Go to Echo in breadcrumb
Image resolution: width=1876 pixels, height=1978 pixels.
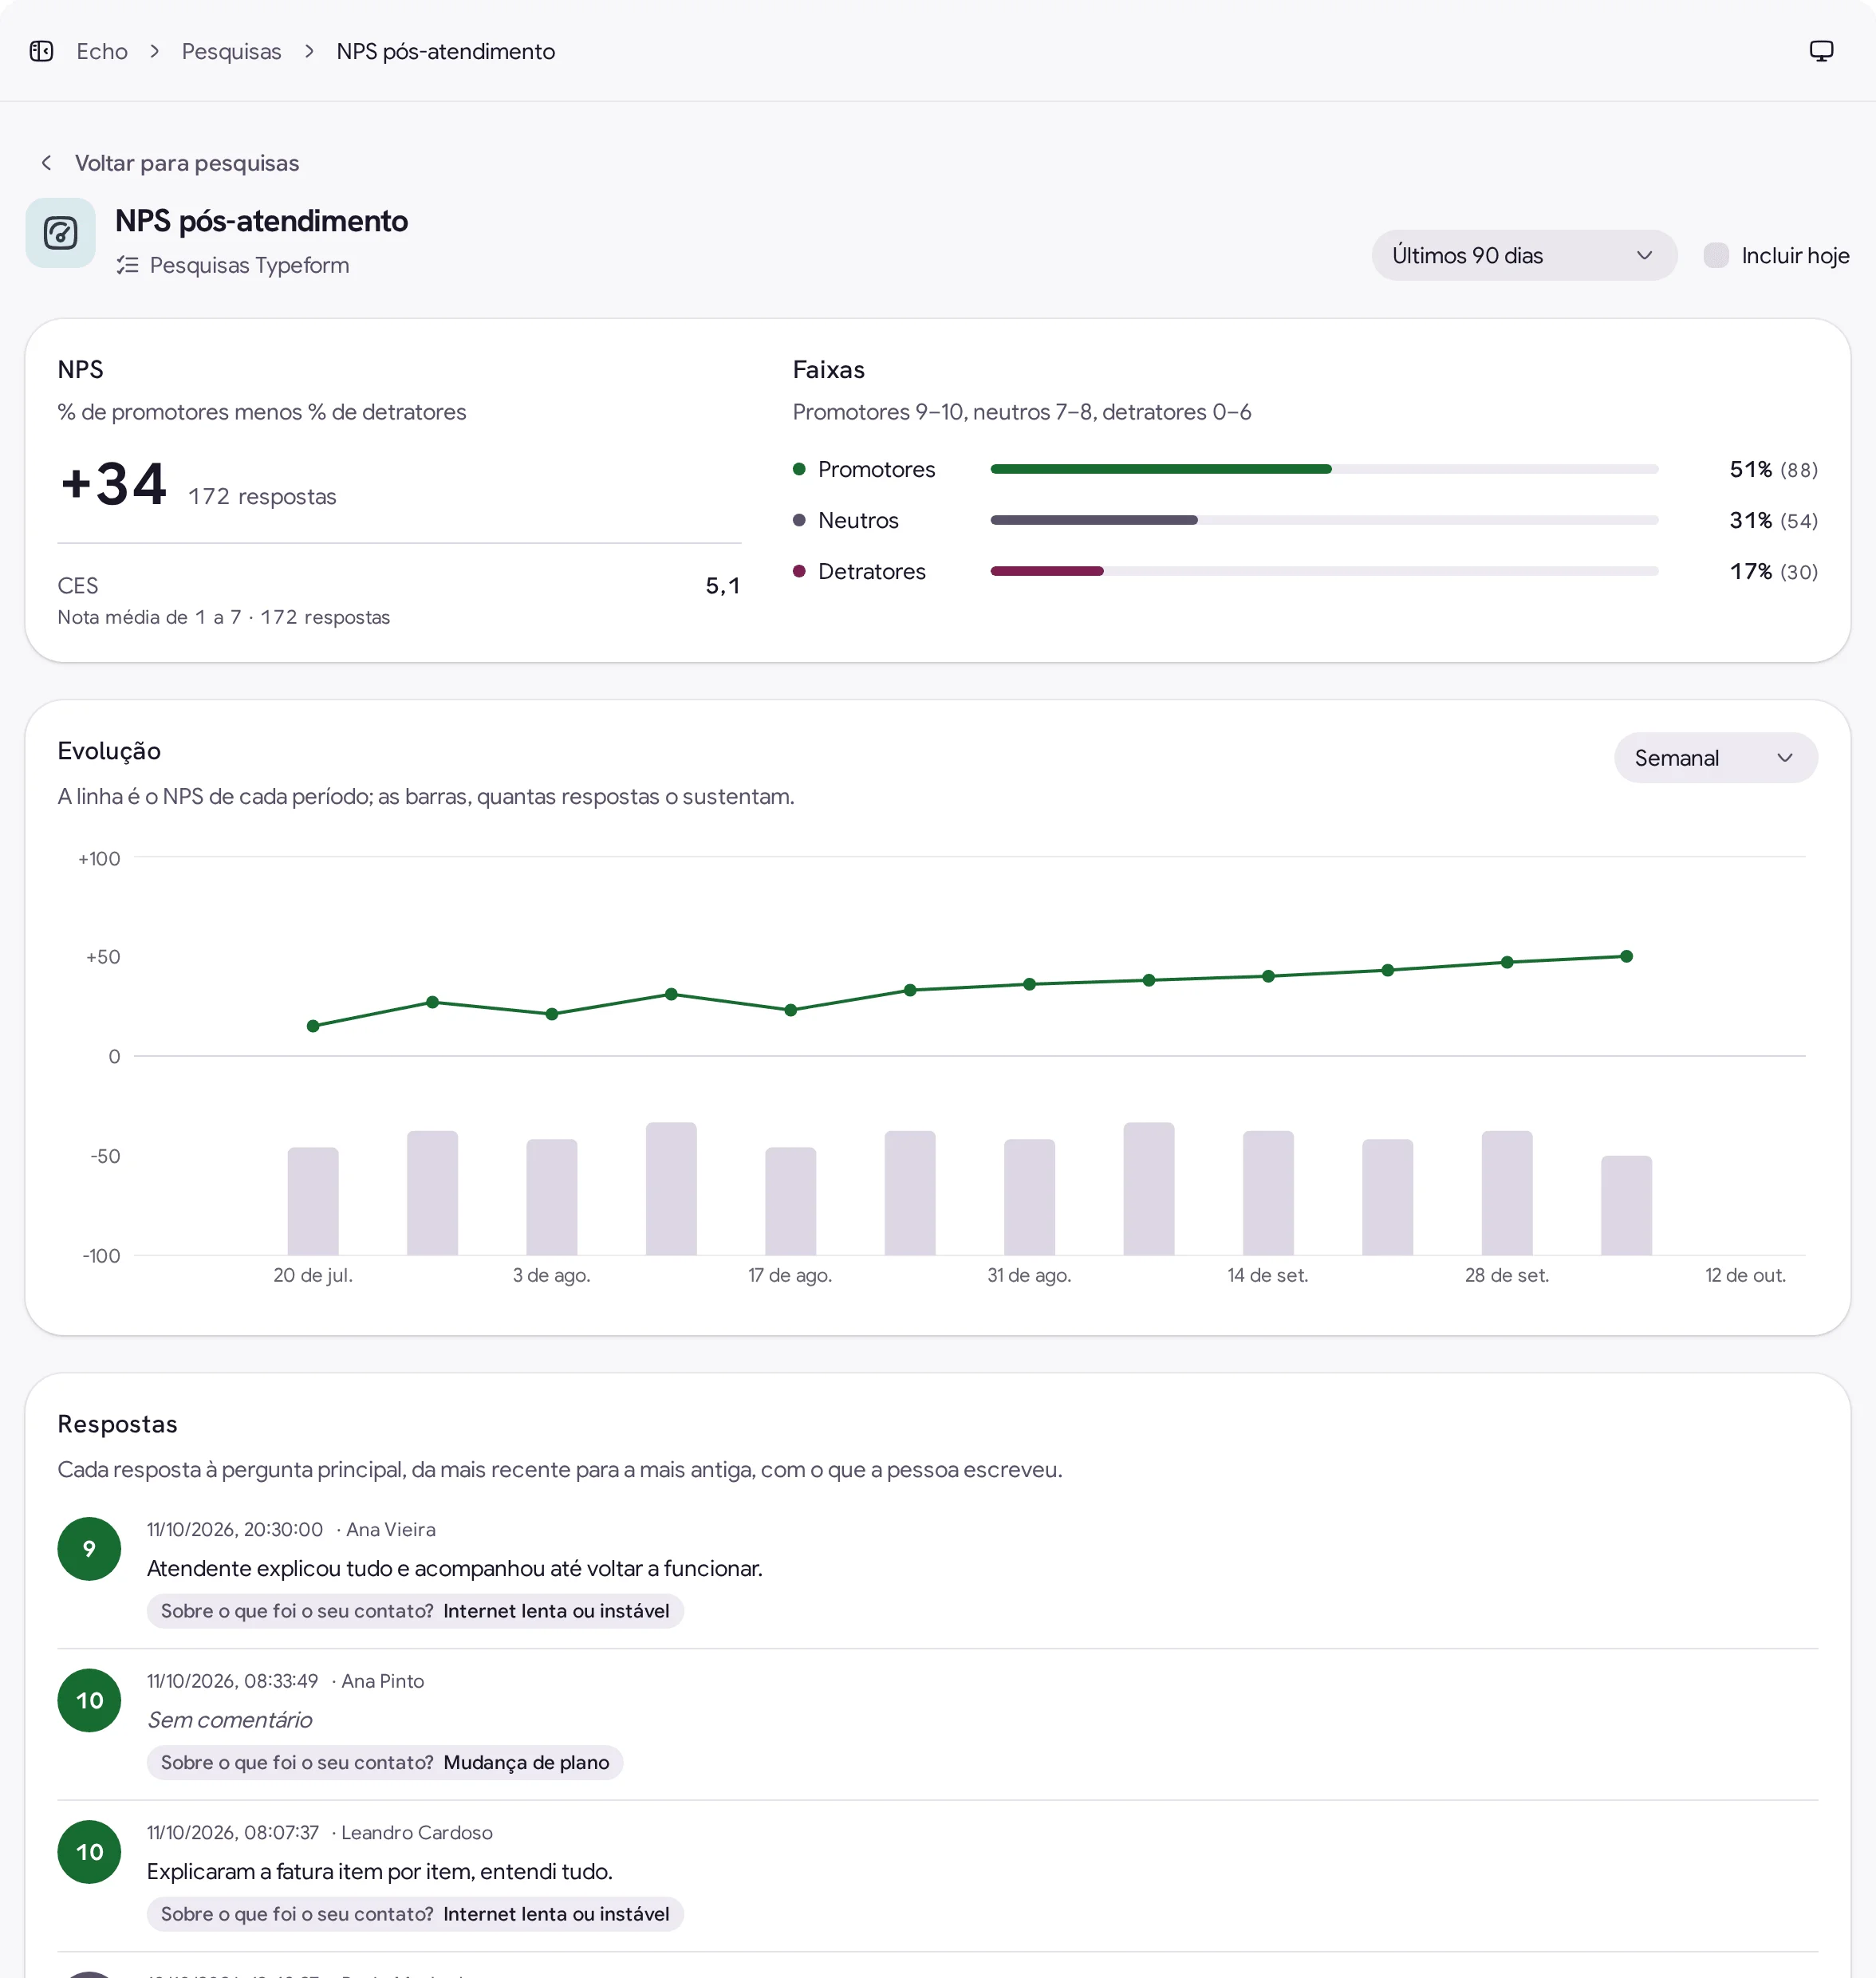click(x=102, y=51)
